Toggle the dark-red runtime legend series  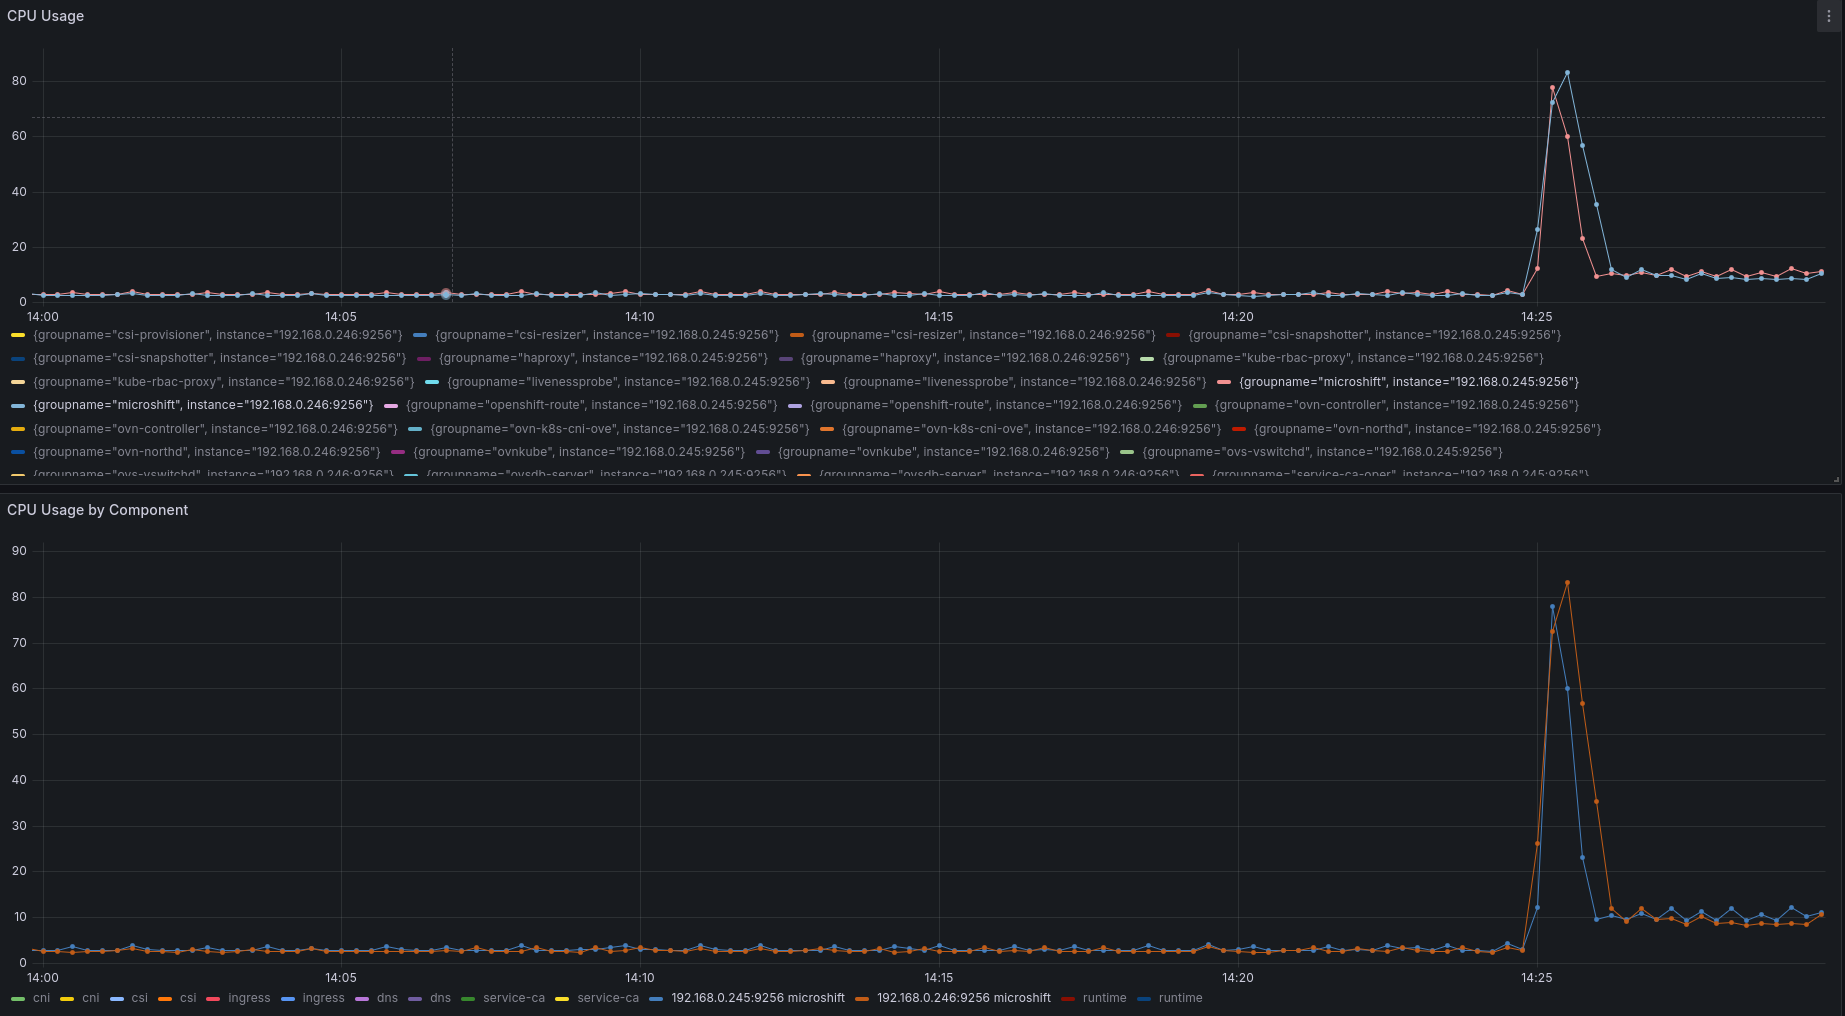point(1104,998)
